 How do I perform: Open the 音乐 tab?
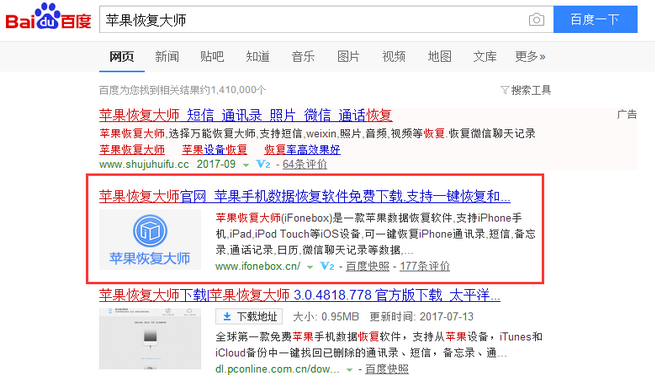[303, 56]
